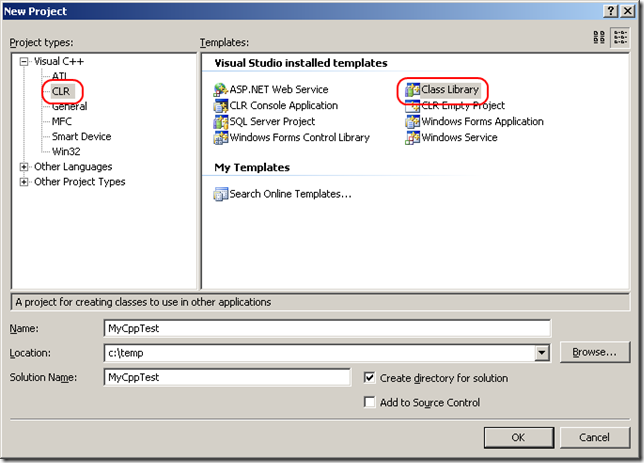The height and width of the screenshot is (463, 644).
Task: Select the Other Project Types tree label
Action: (80, 182)
